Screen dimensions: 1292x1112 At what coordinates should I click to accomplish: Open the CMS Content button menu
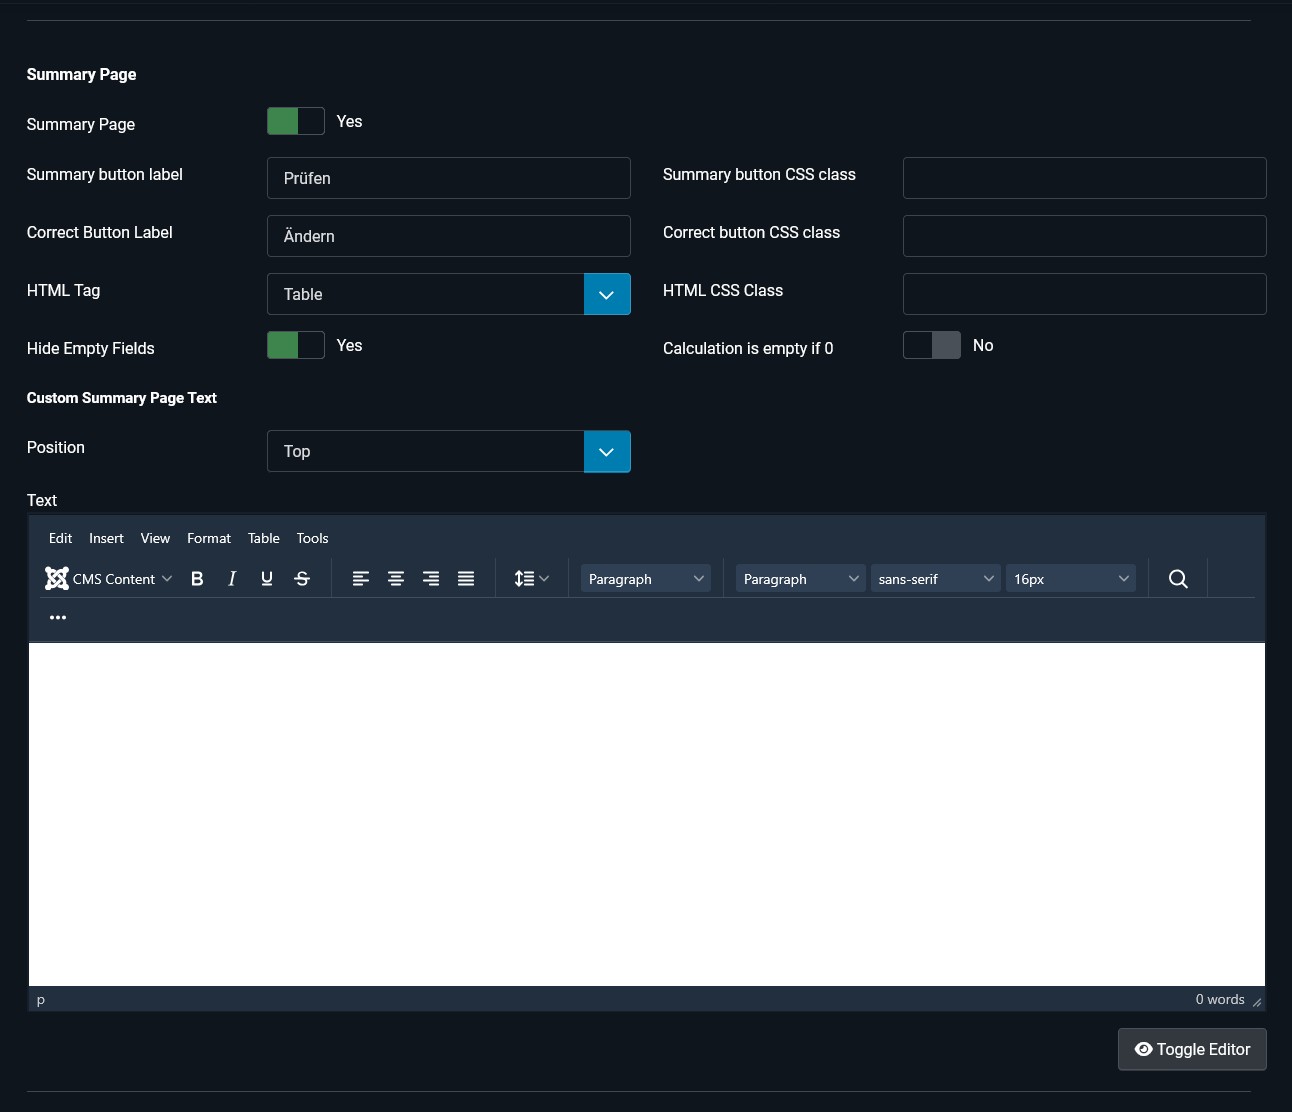pyautogui.click(x=108, y=578)
